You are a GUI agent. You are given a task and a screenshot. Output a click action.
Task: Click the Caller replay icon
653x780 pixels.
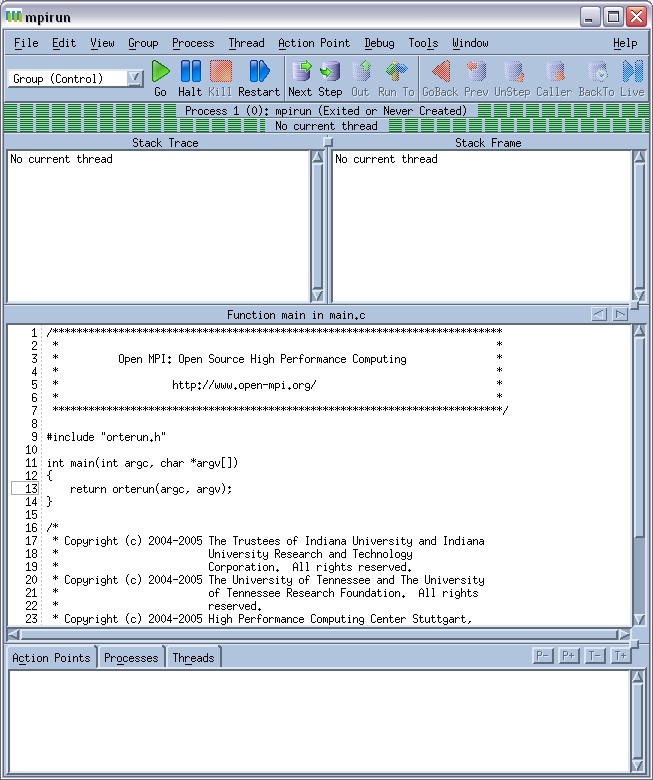pyautogui.click(x=555, y=71)
